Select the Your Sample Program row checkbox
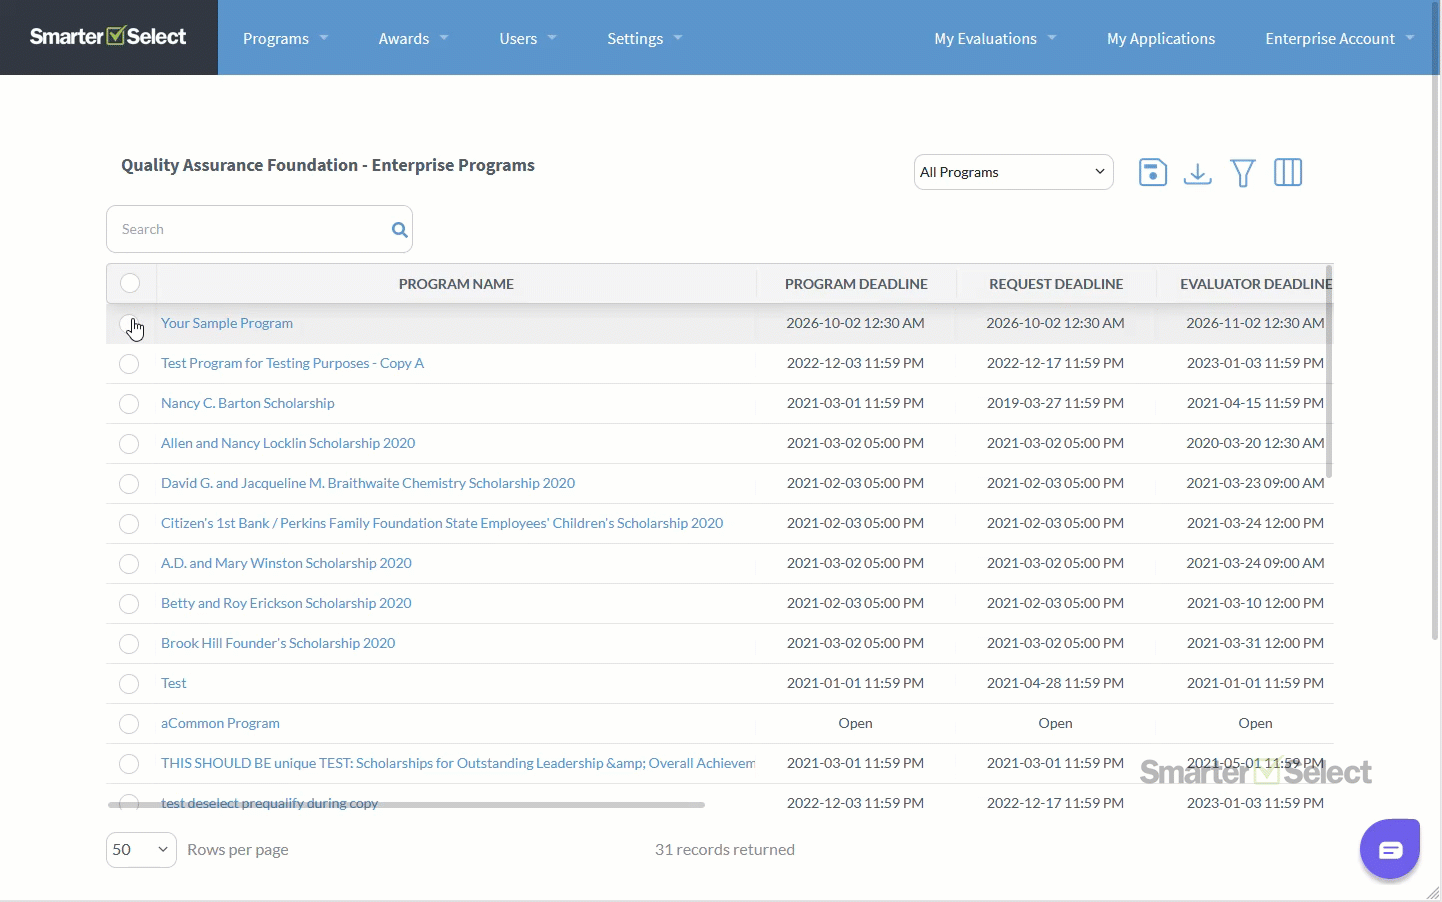Screen dimensions: 1442x902 point(129,323)
